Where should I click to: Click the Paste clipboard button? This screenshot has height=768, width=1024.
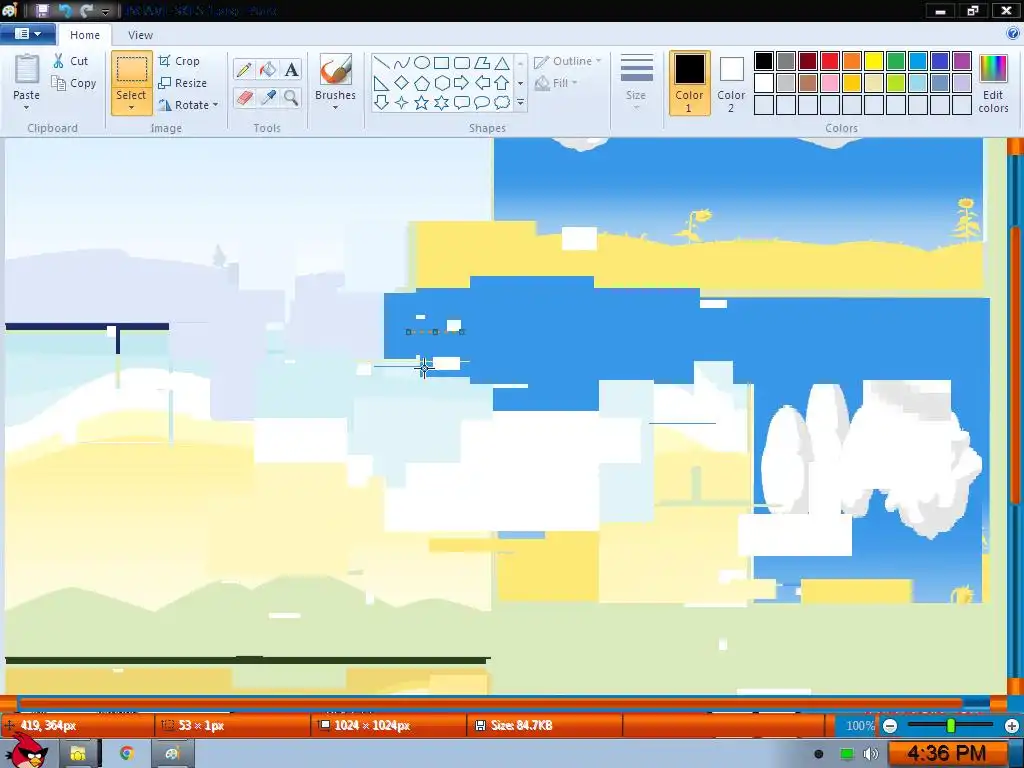(x=27, y=71)
